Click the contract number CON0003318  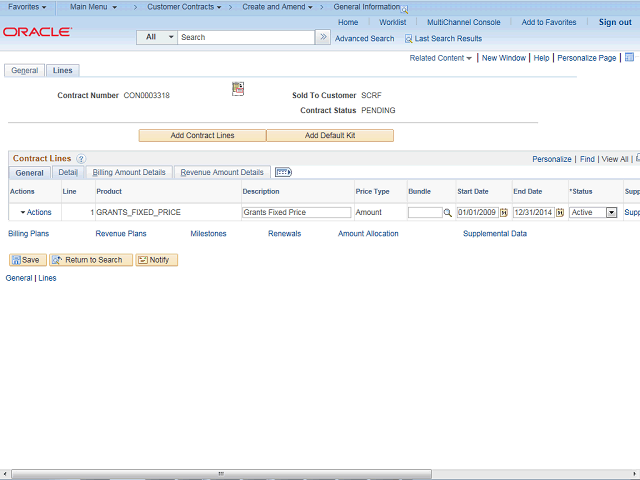[x=147, y=96]
